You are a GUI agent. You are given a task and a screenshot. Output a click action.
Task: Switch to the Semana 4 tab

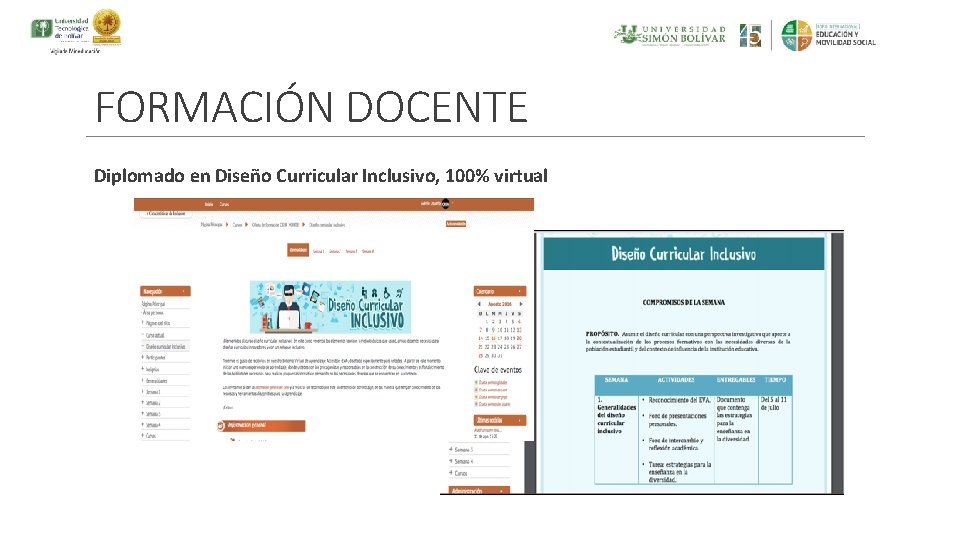click(x=367, y=251)
